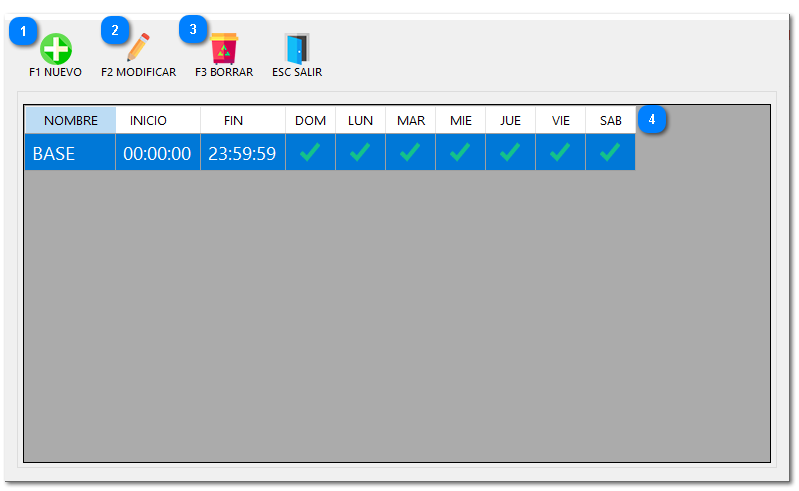The image size is (799, 491).
Task: Sort by the NOMBRE column header
Action: click(70, 120)
